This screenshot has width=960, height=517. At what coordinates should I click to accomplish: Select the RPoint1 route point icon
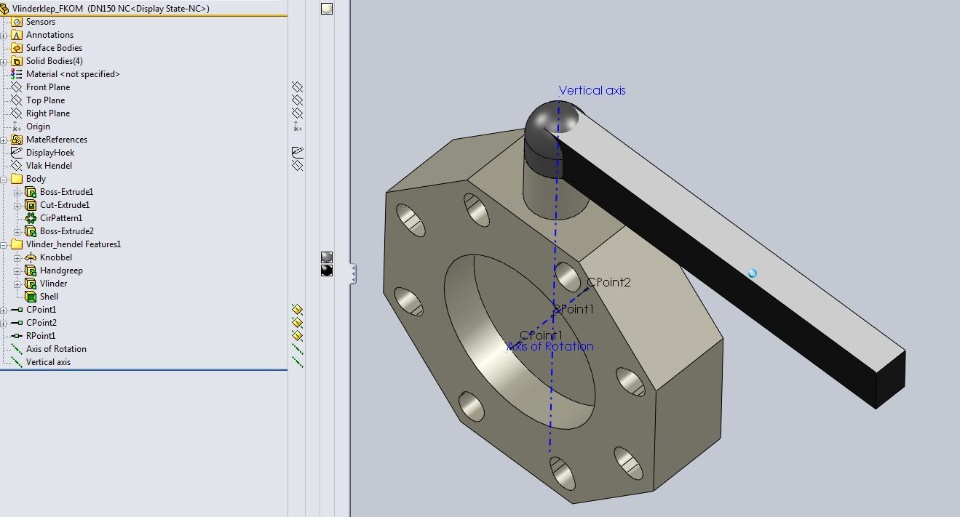click(x=17, y=336)
